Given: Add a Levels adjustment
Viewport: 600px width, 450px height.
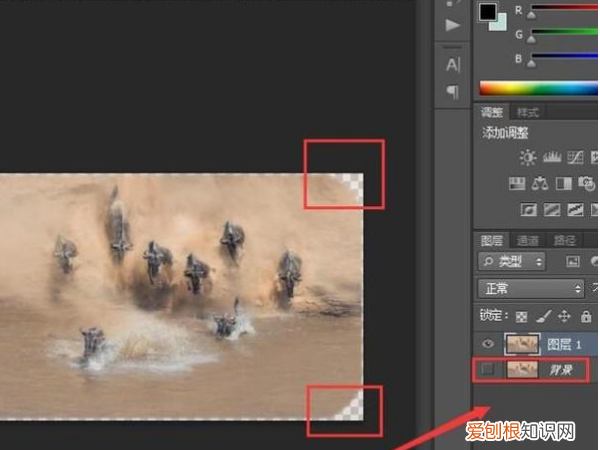Looking at the screenshot, I should 551,158.
